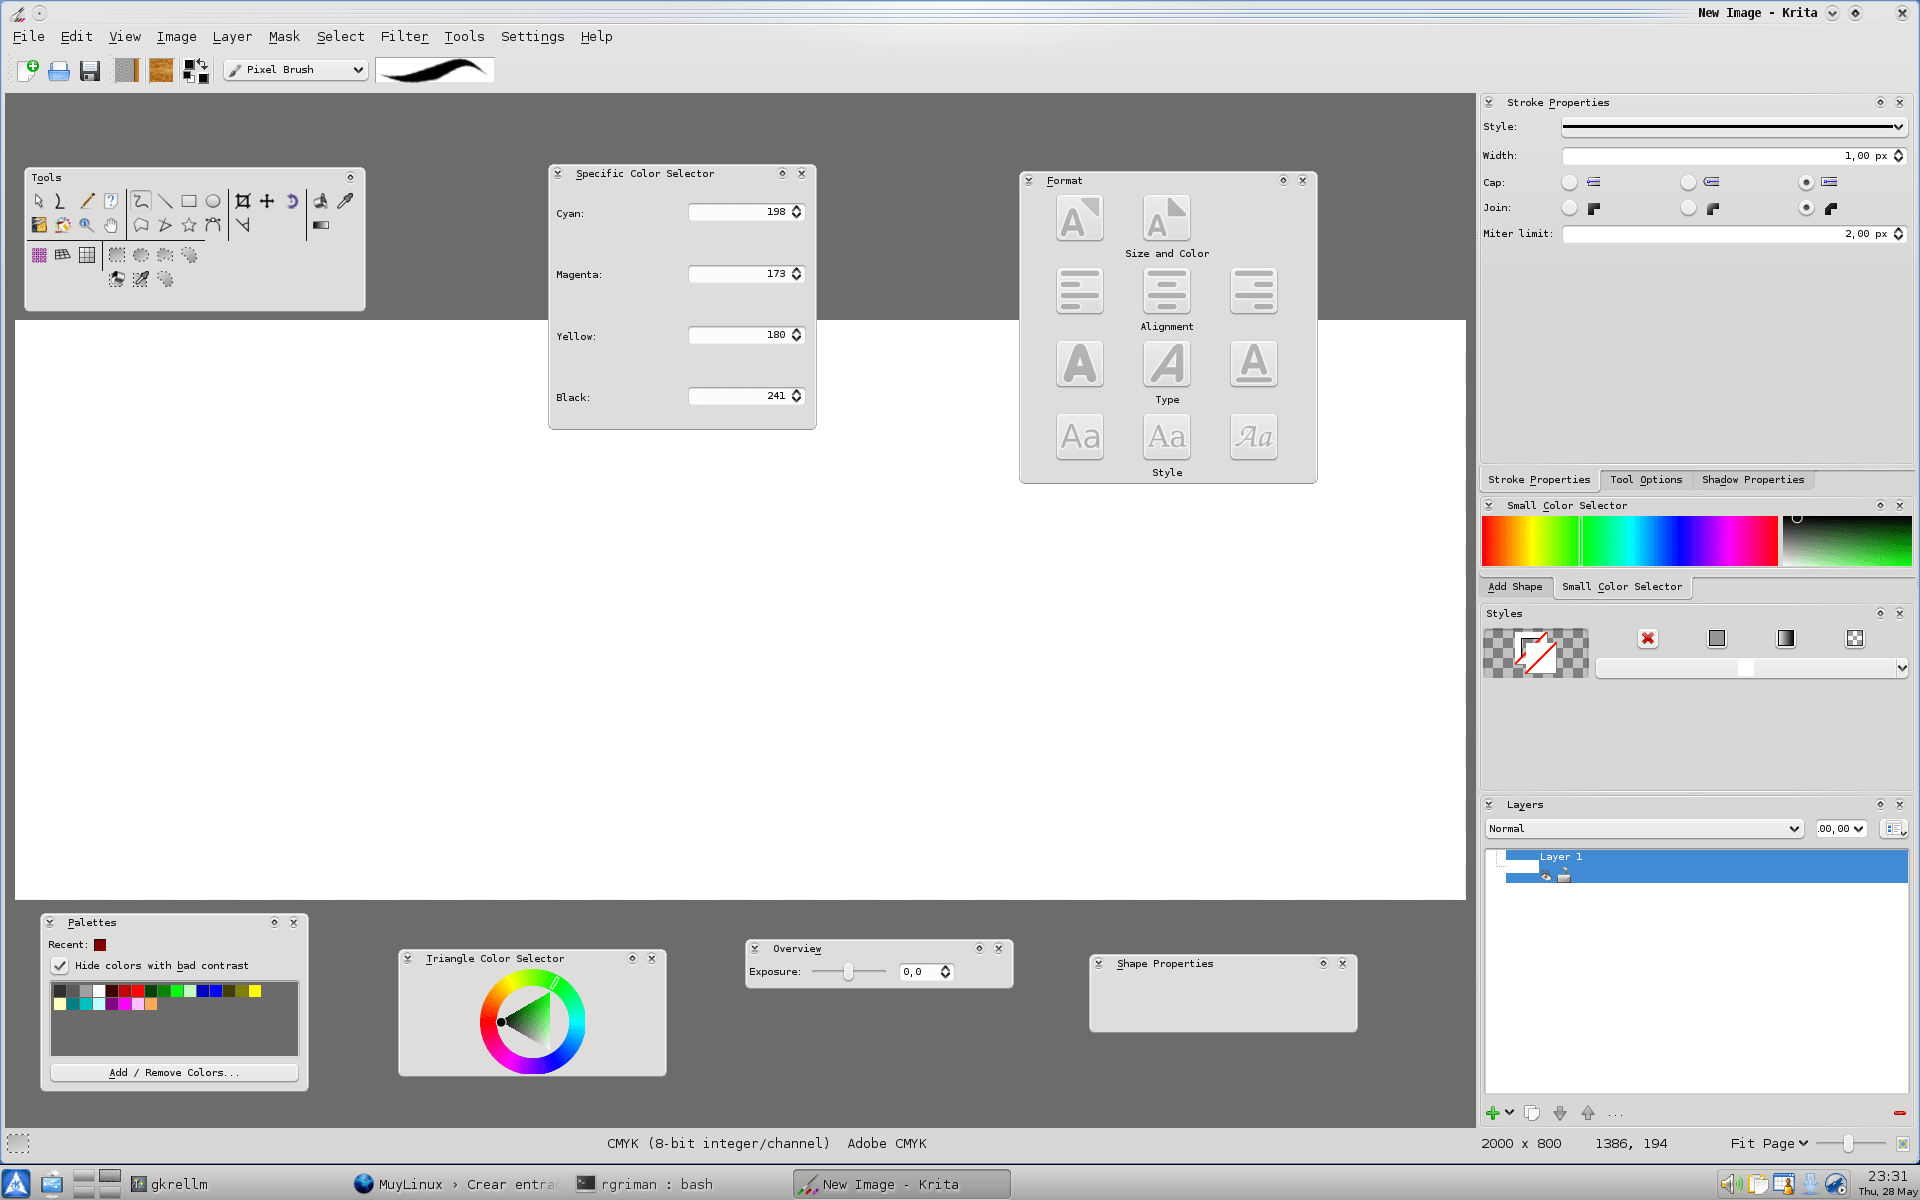Open the layer blend mode Normal dropdown
1920x1200 pixels.
1643,829
